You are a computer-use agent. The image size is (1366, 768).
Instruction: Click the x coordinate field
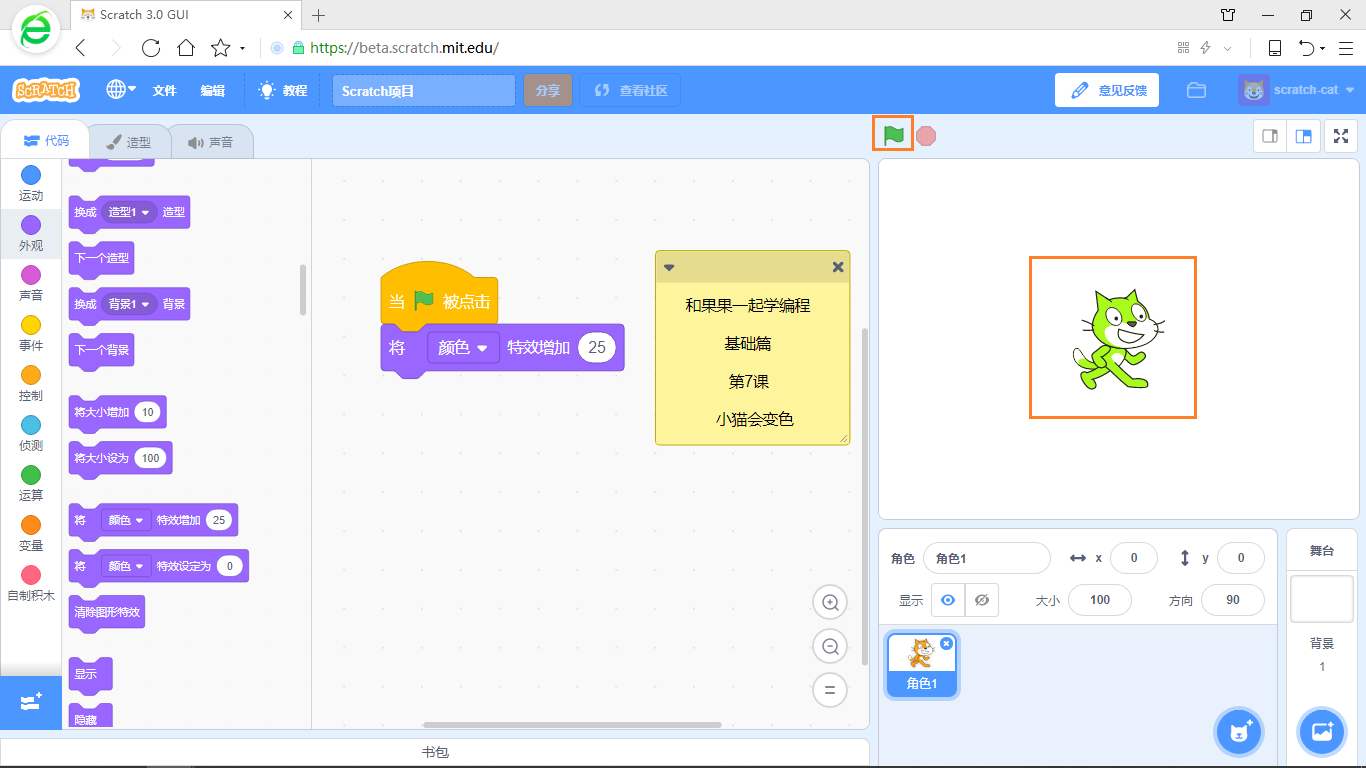click(1134, 558)
